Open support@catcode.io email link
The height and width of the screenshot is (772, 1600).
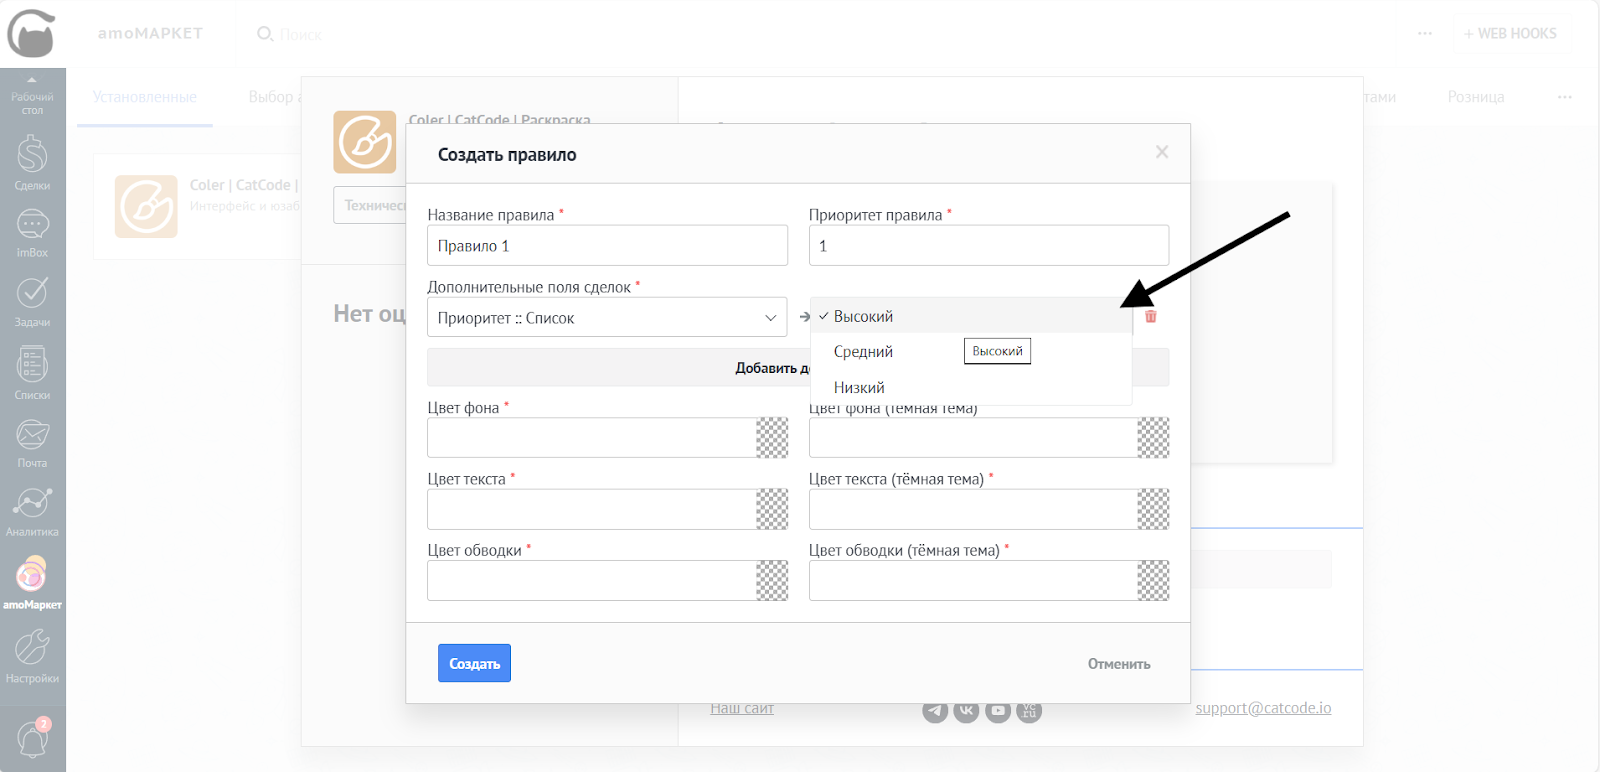(1263, 708)
